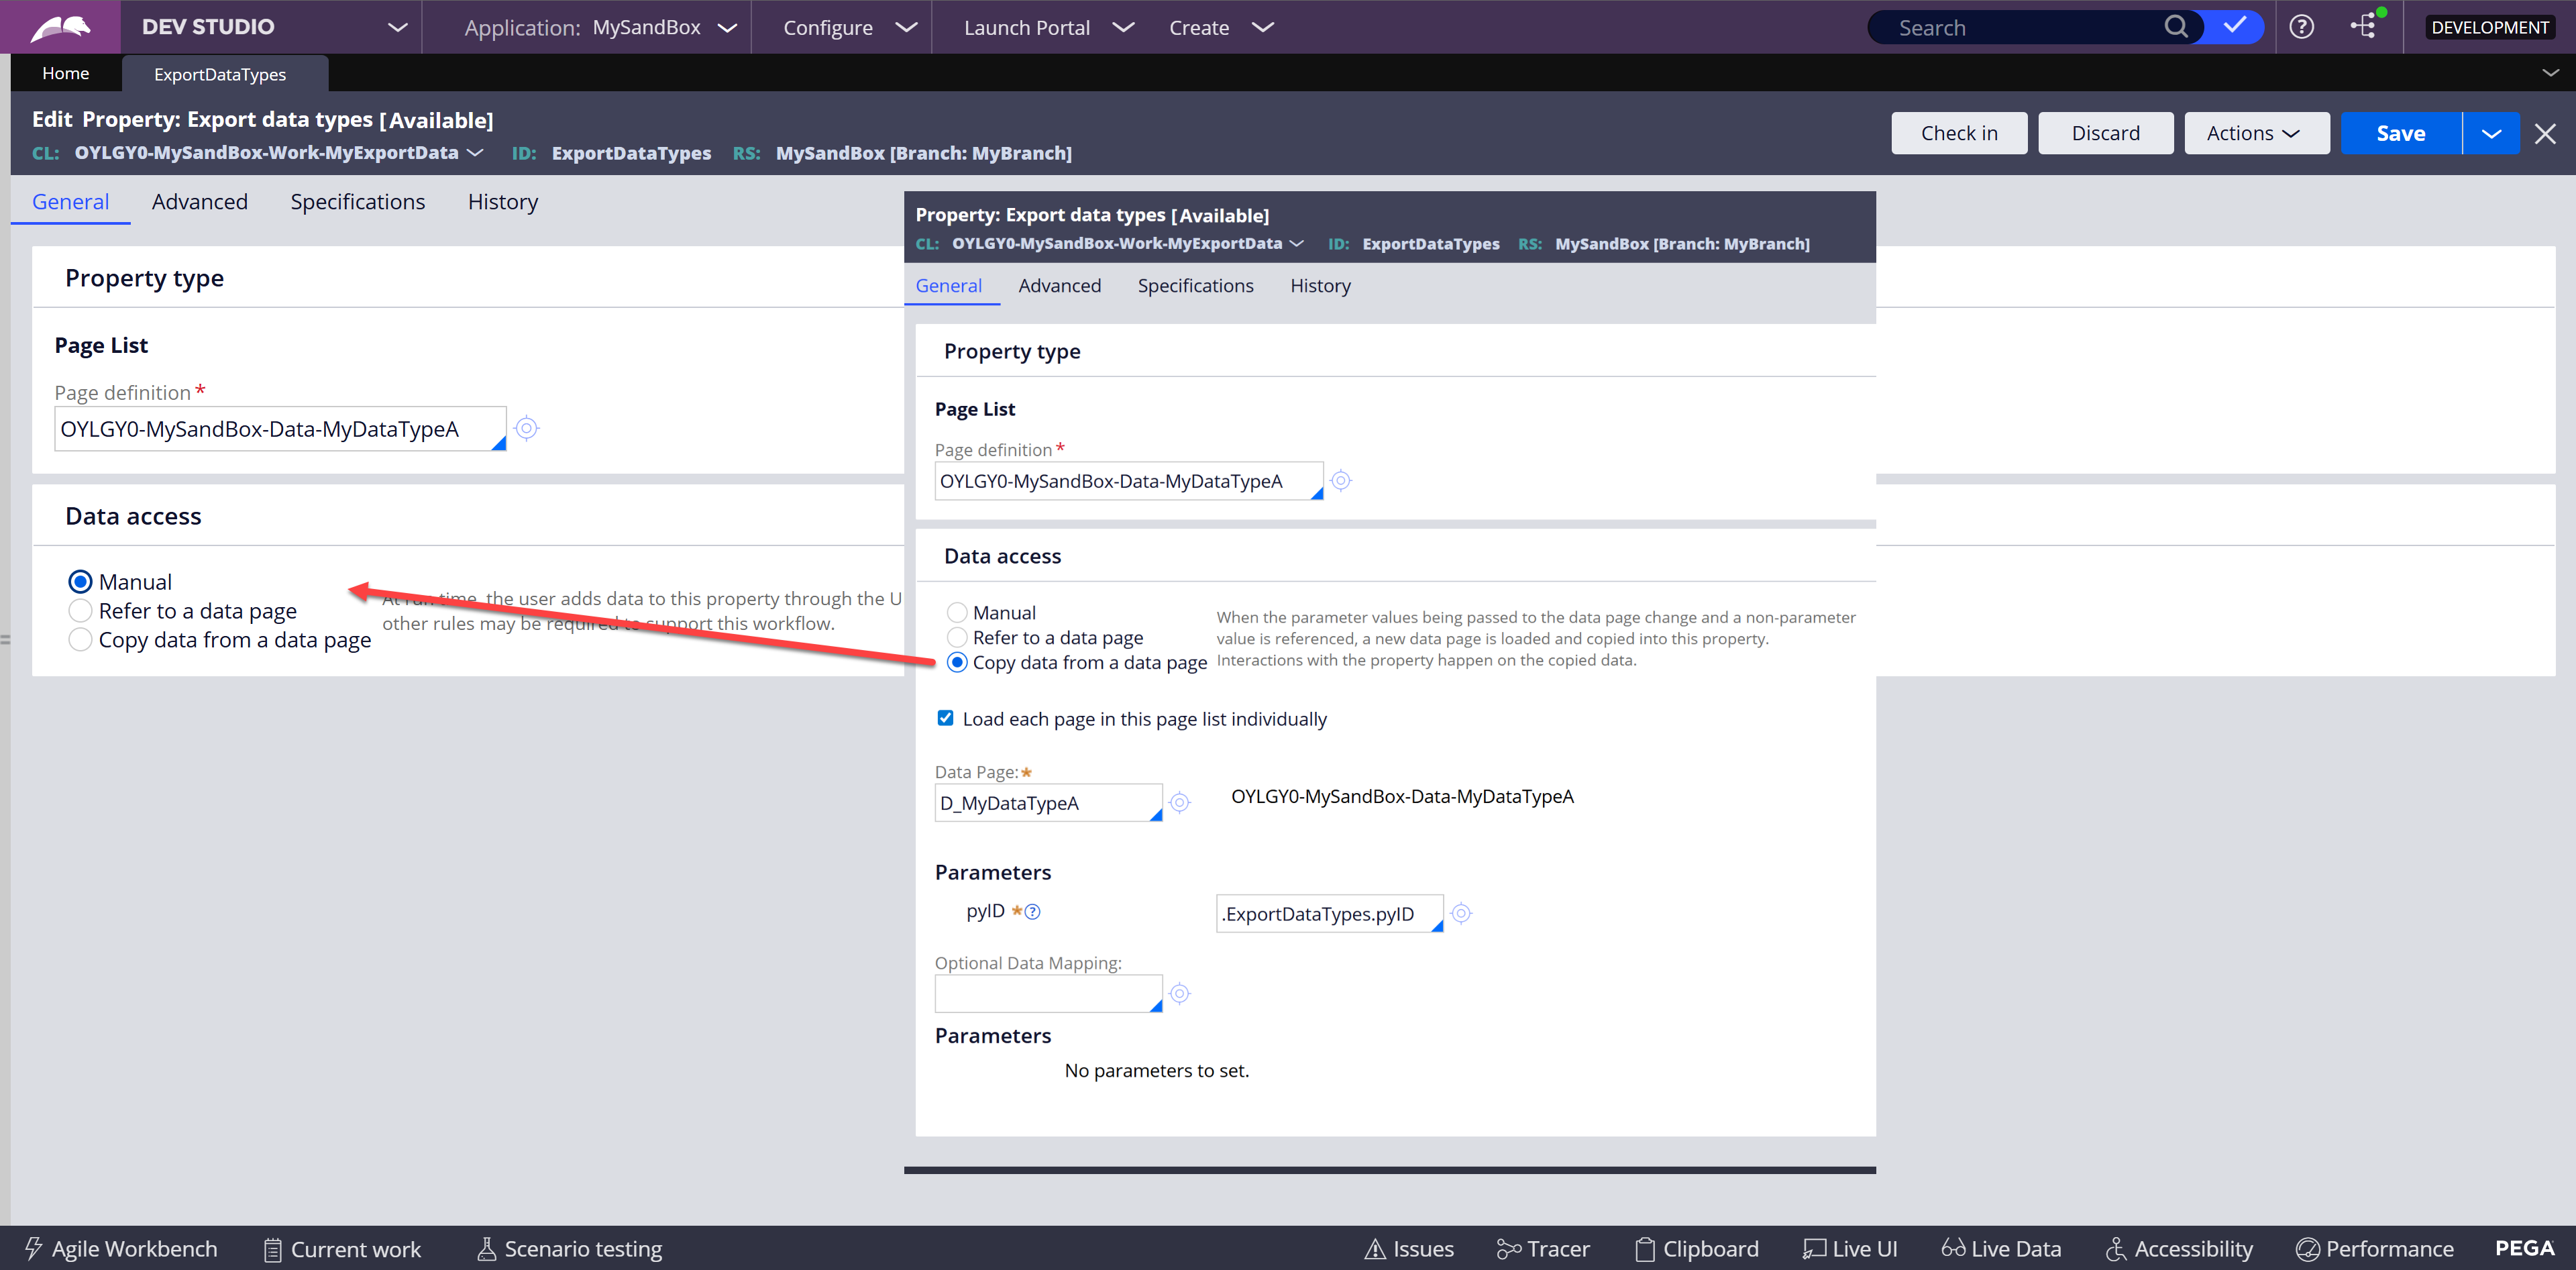Click the Check in button
The width and height of the screenshot is (2576, 1270).
pos(1959,133)
